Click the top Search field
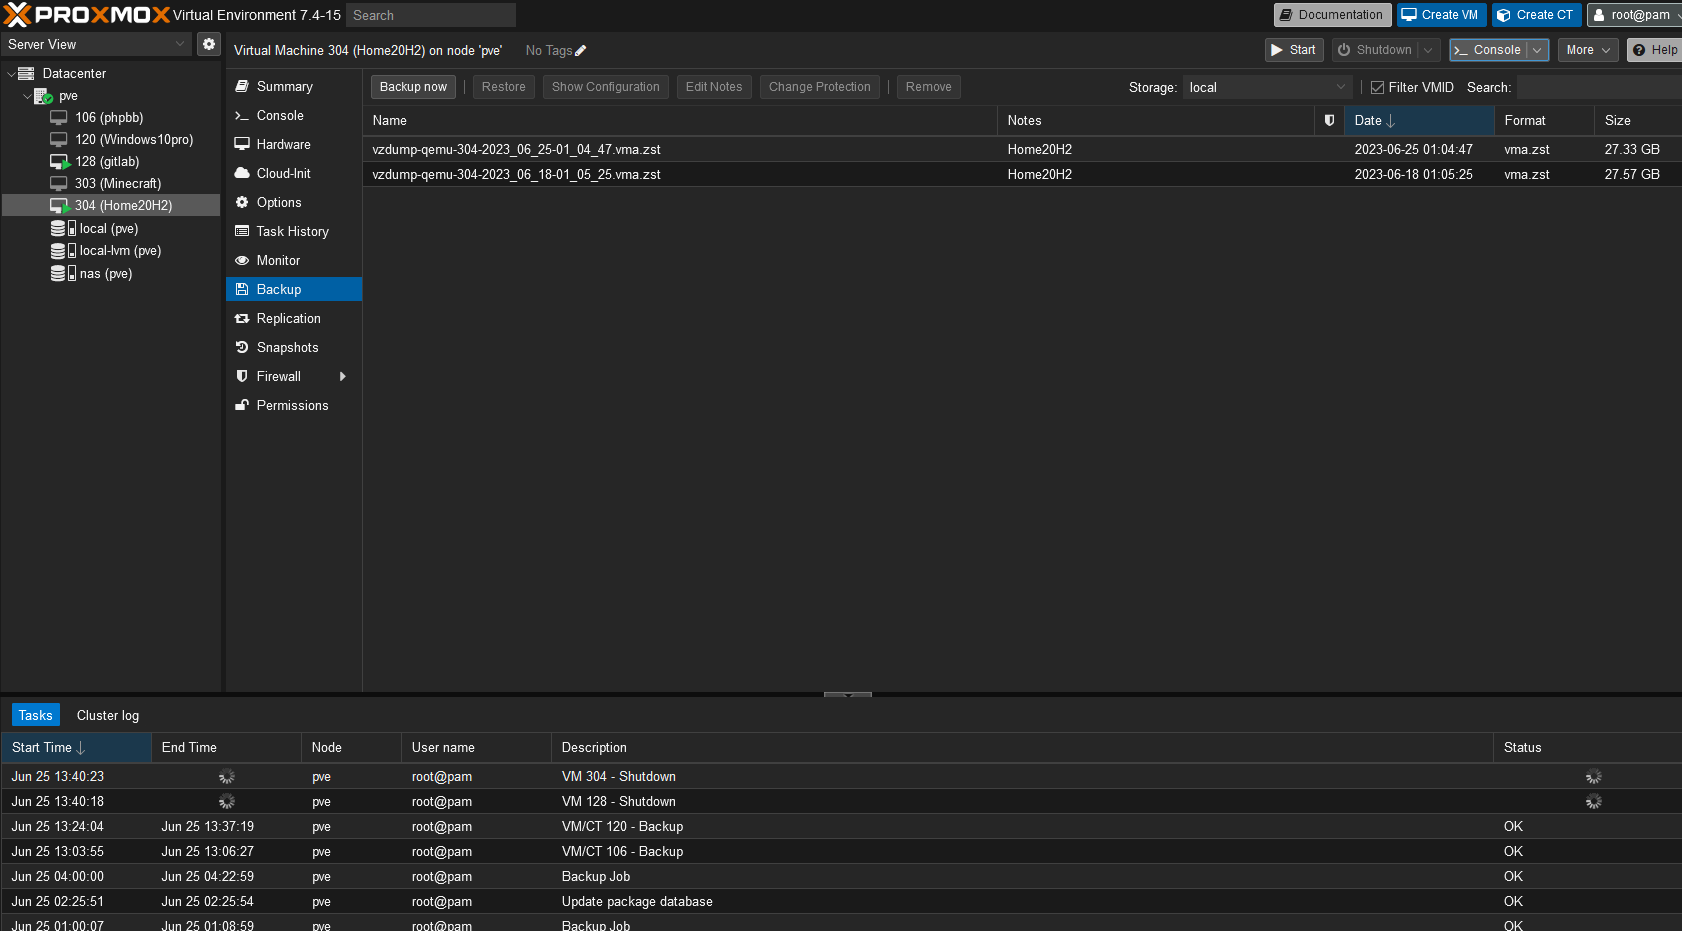 pyautogui.click(x=431, y=15)
